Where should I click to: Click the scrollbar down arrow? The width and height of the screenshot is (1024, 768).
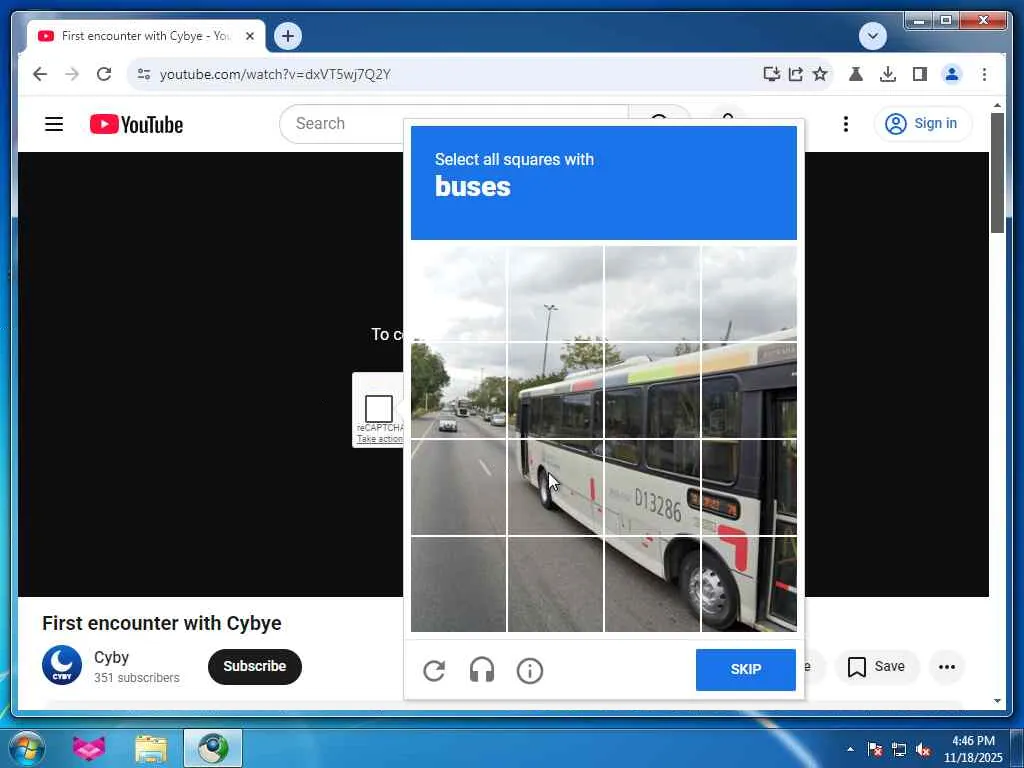click(x=997, y=701)
